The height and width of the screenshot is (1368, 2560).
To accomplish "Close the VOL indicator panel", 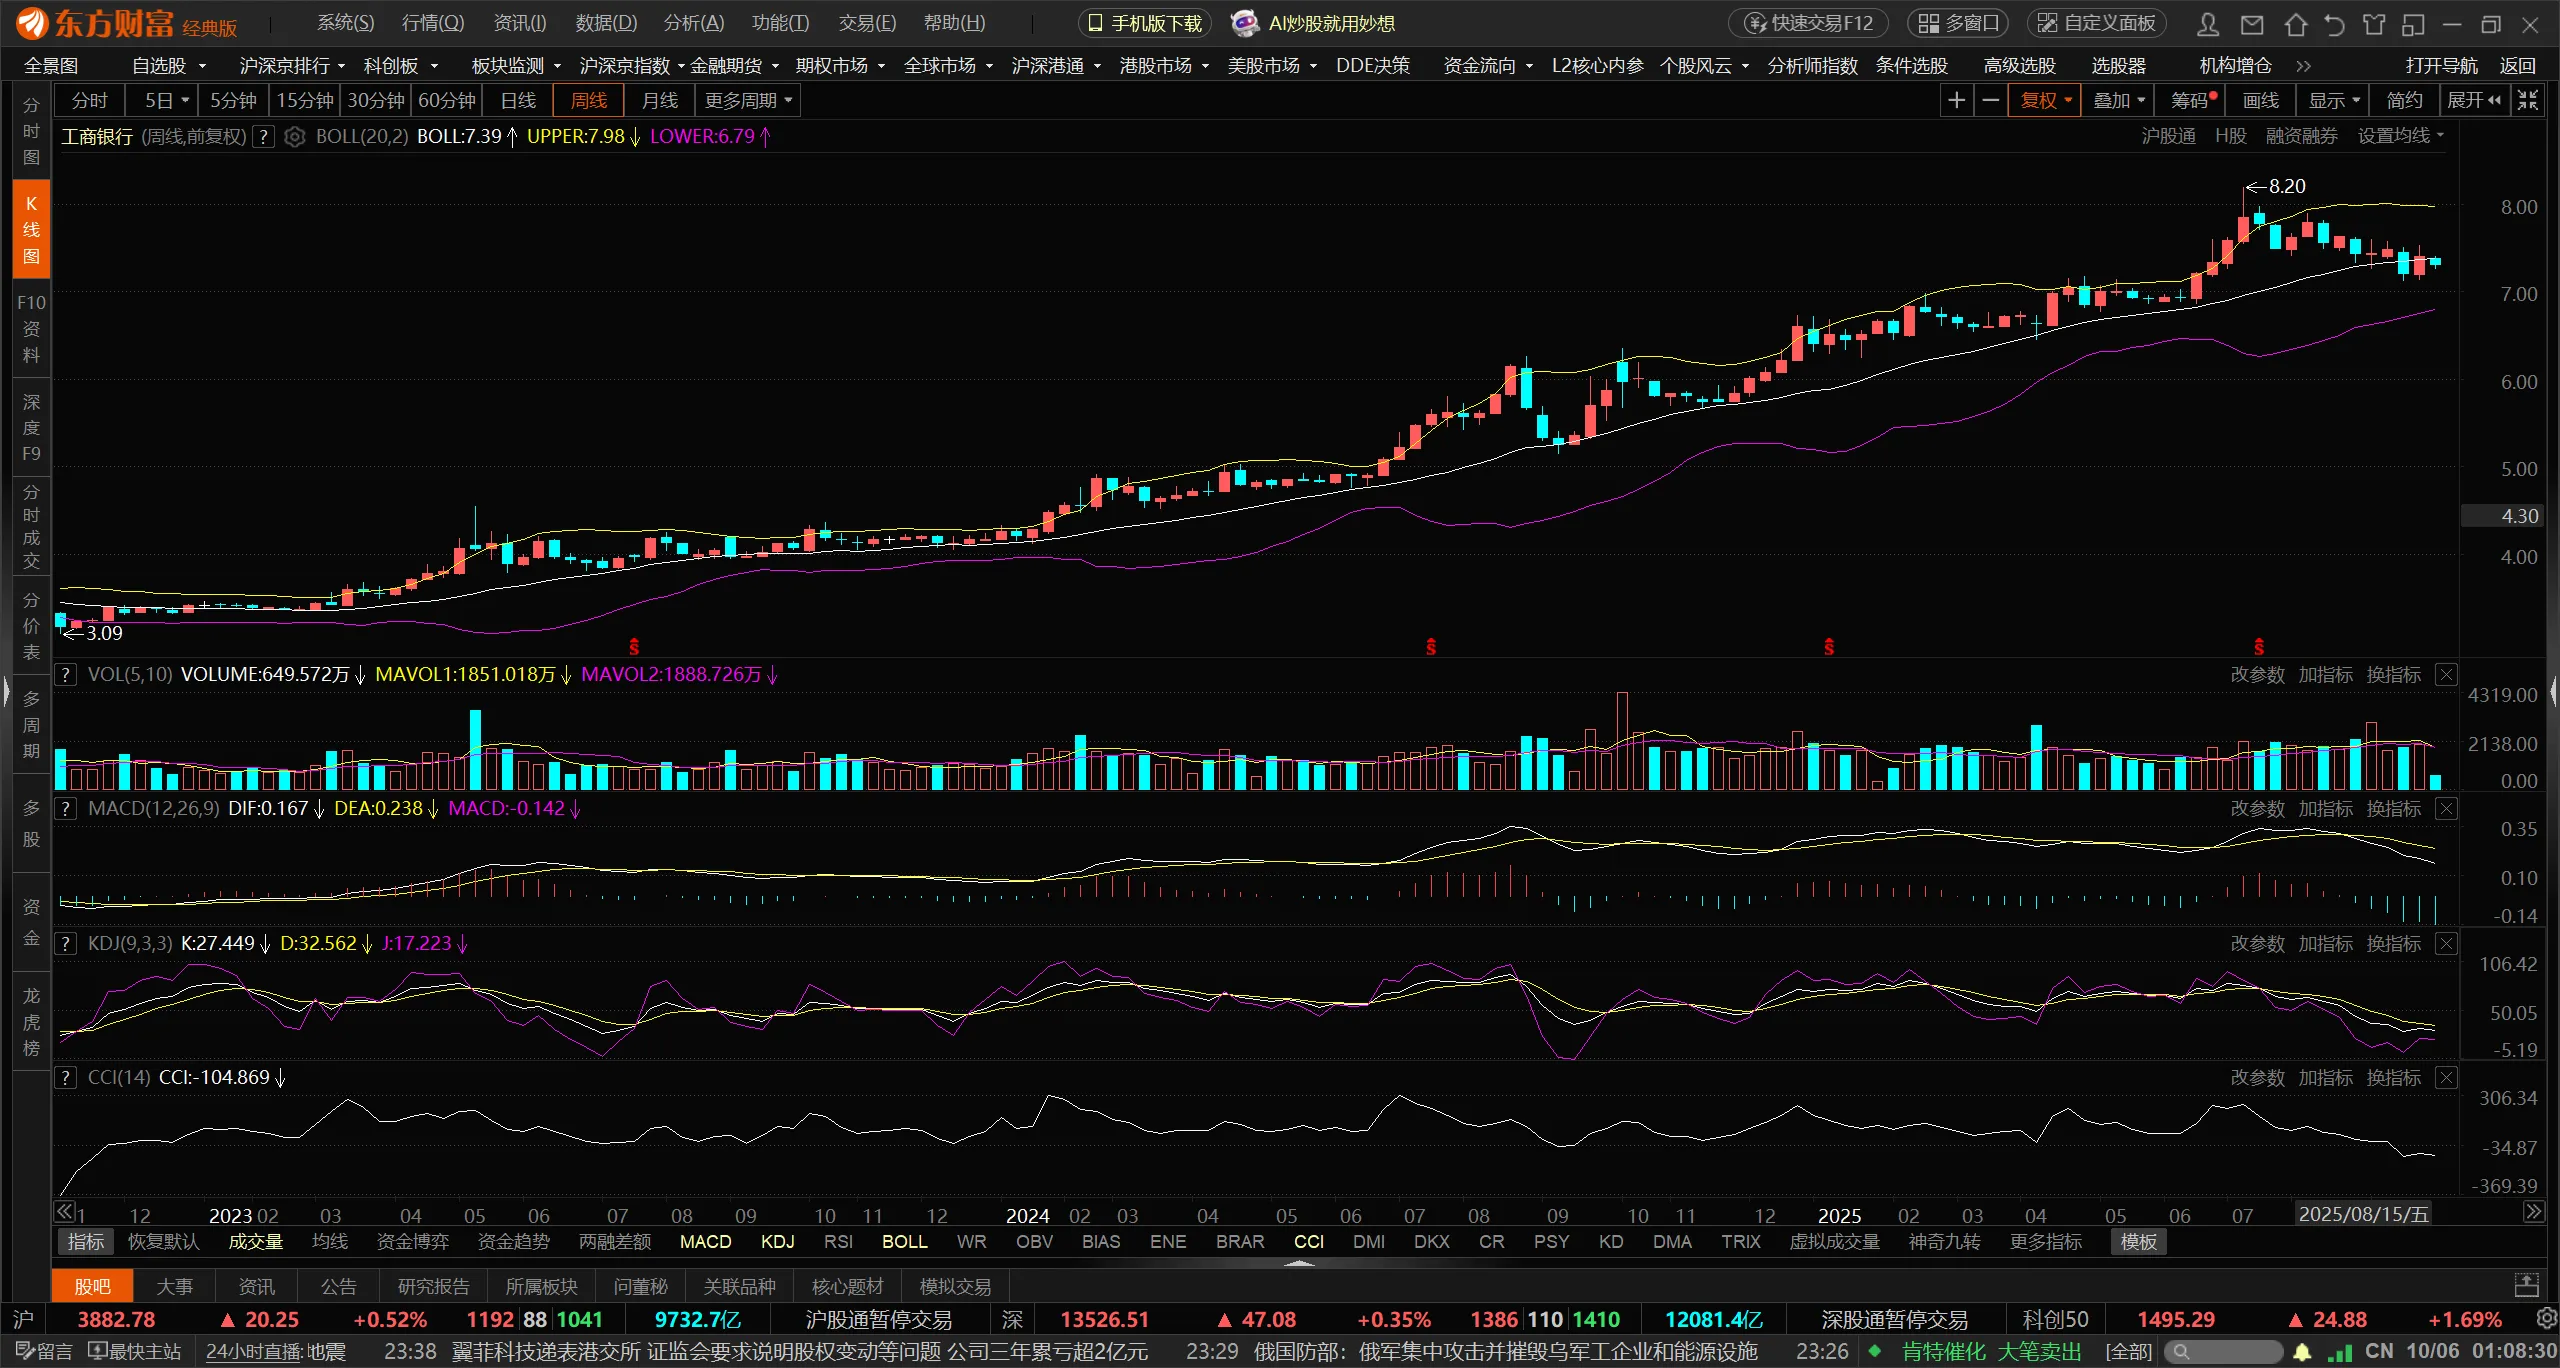I will click(2446, 674).
